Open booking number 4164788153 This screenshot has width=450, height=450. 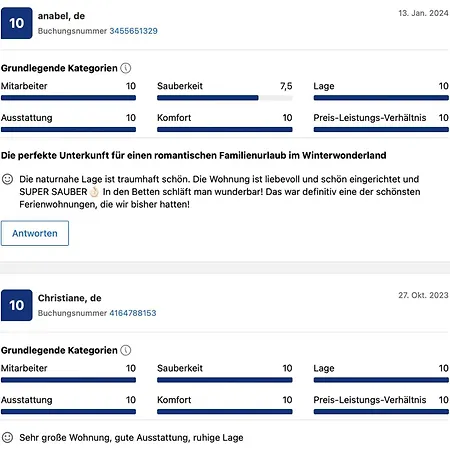point(133,313)
